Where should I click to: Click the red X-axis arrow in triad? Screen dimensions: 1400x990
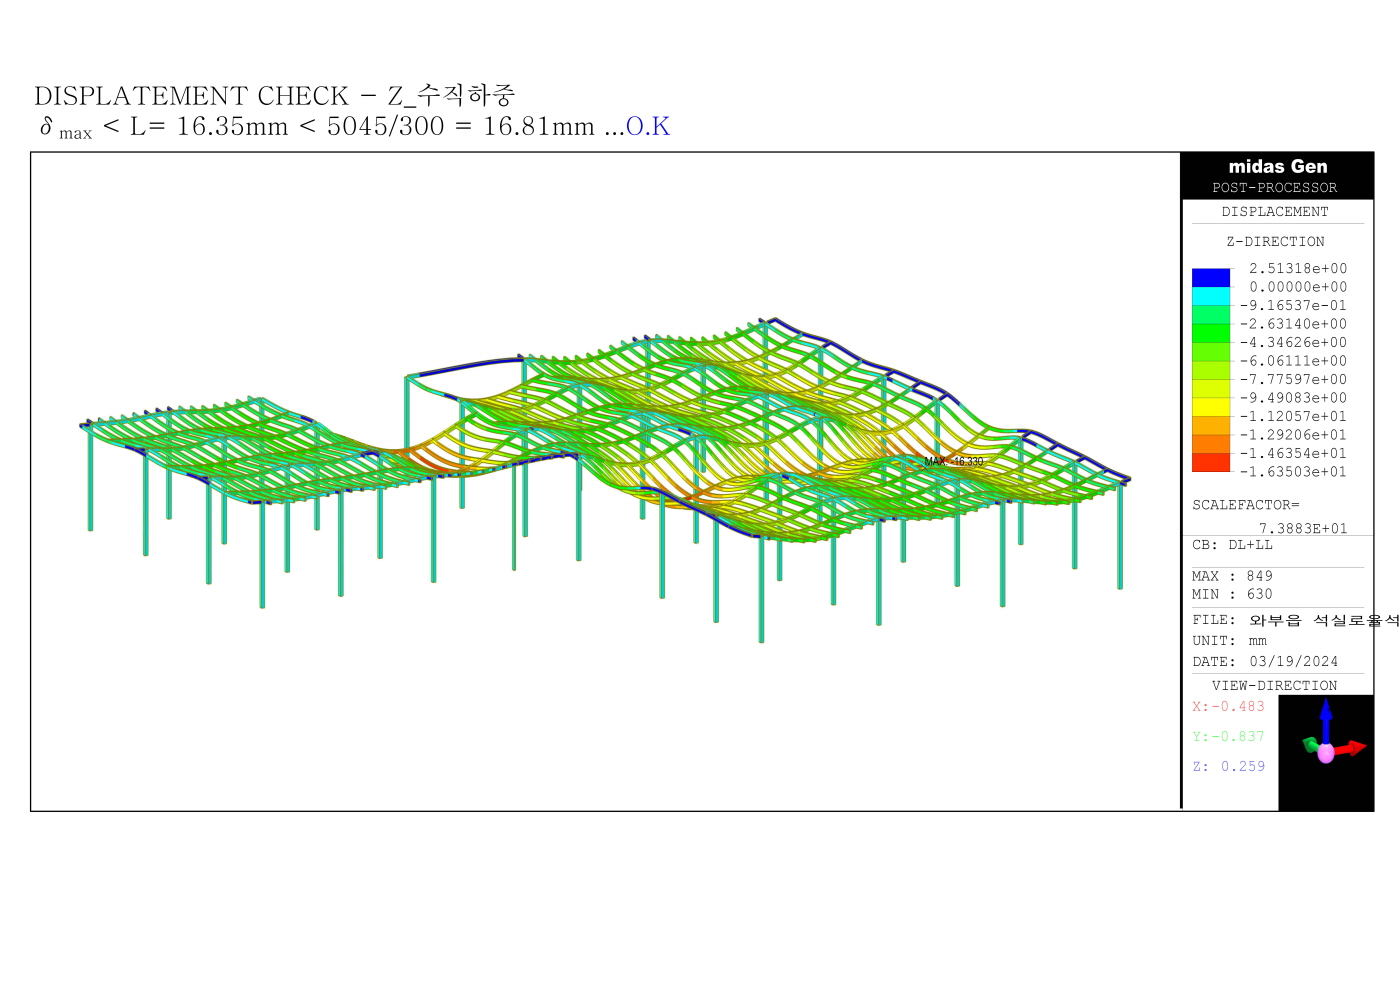1351,747
